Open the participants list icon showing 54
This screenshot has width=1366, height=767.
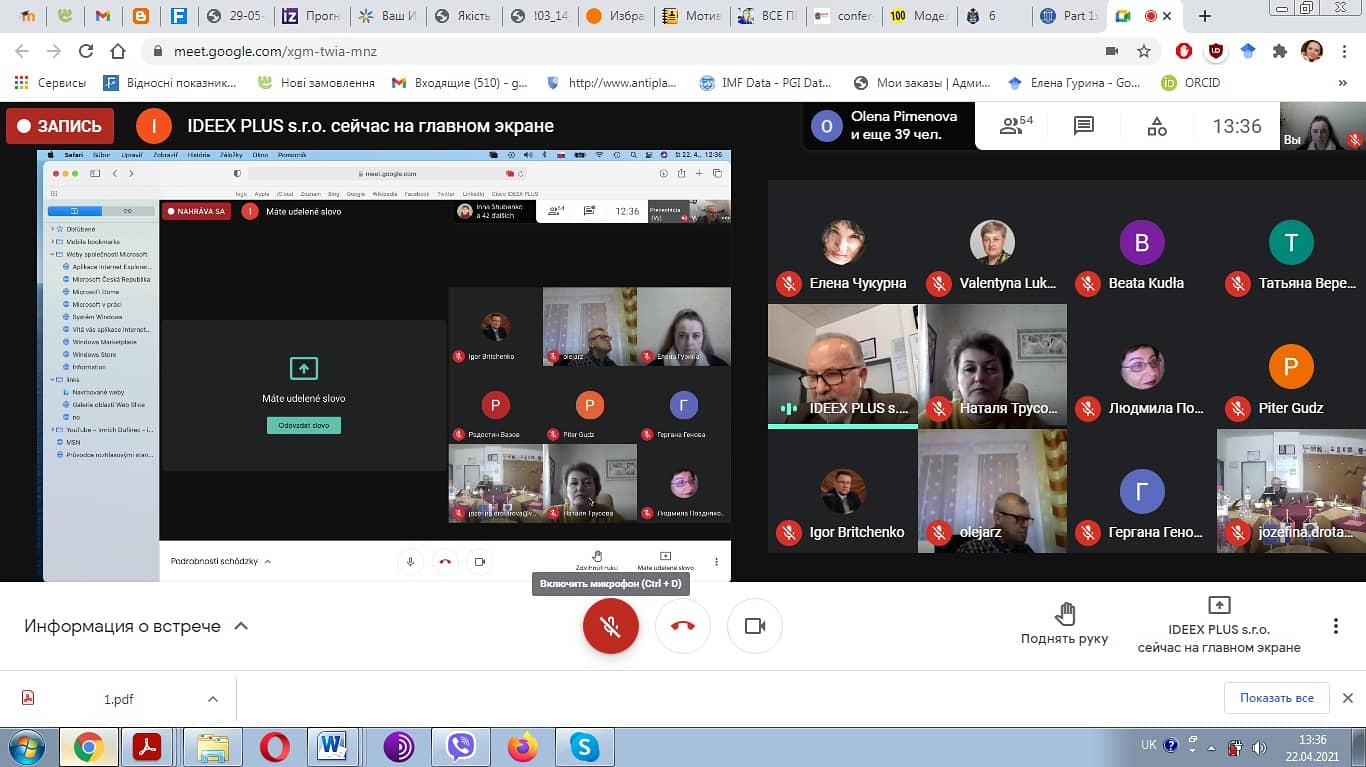(x=1017, y=126)
